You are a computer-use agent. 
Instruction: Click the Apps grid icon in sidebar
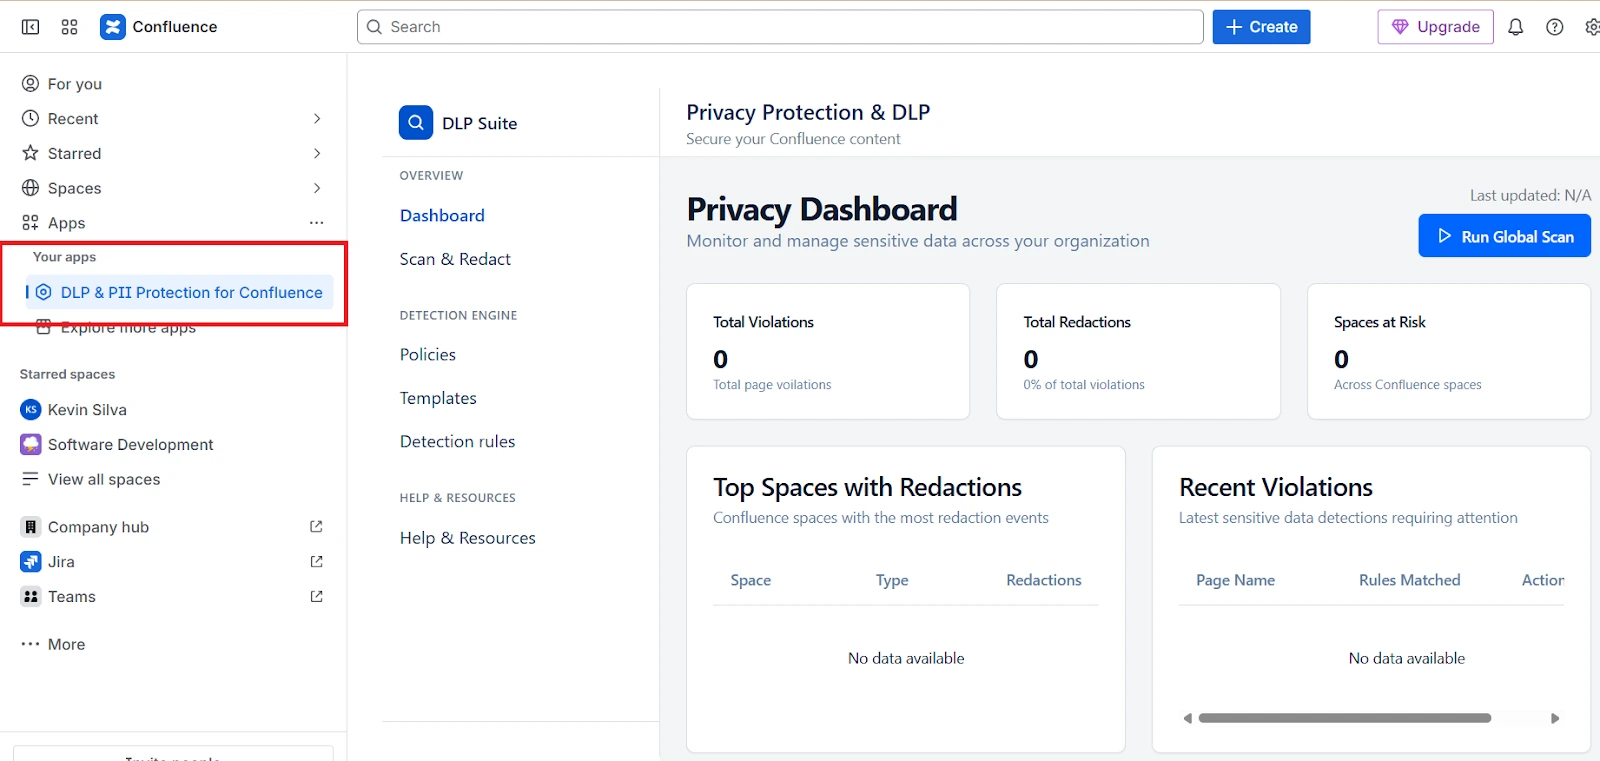(x=31, y=223)
